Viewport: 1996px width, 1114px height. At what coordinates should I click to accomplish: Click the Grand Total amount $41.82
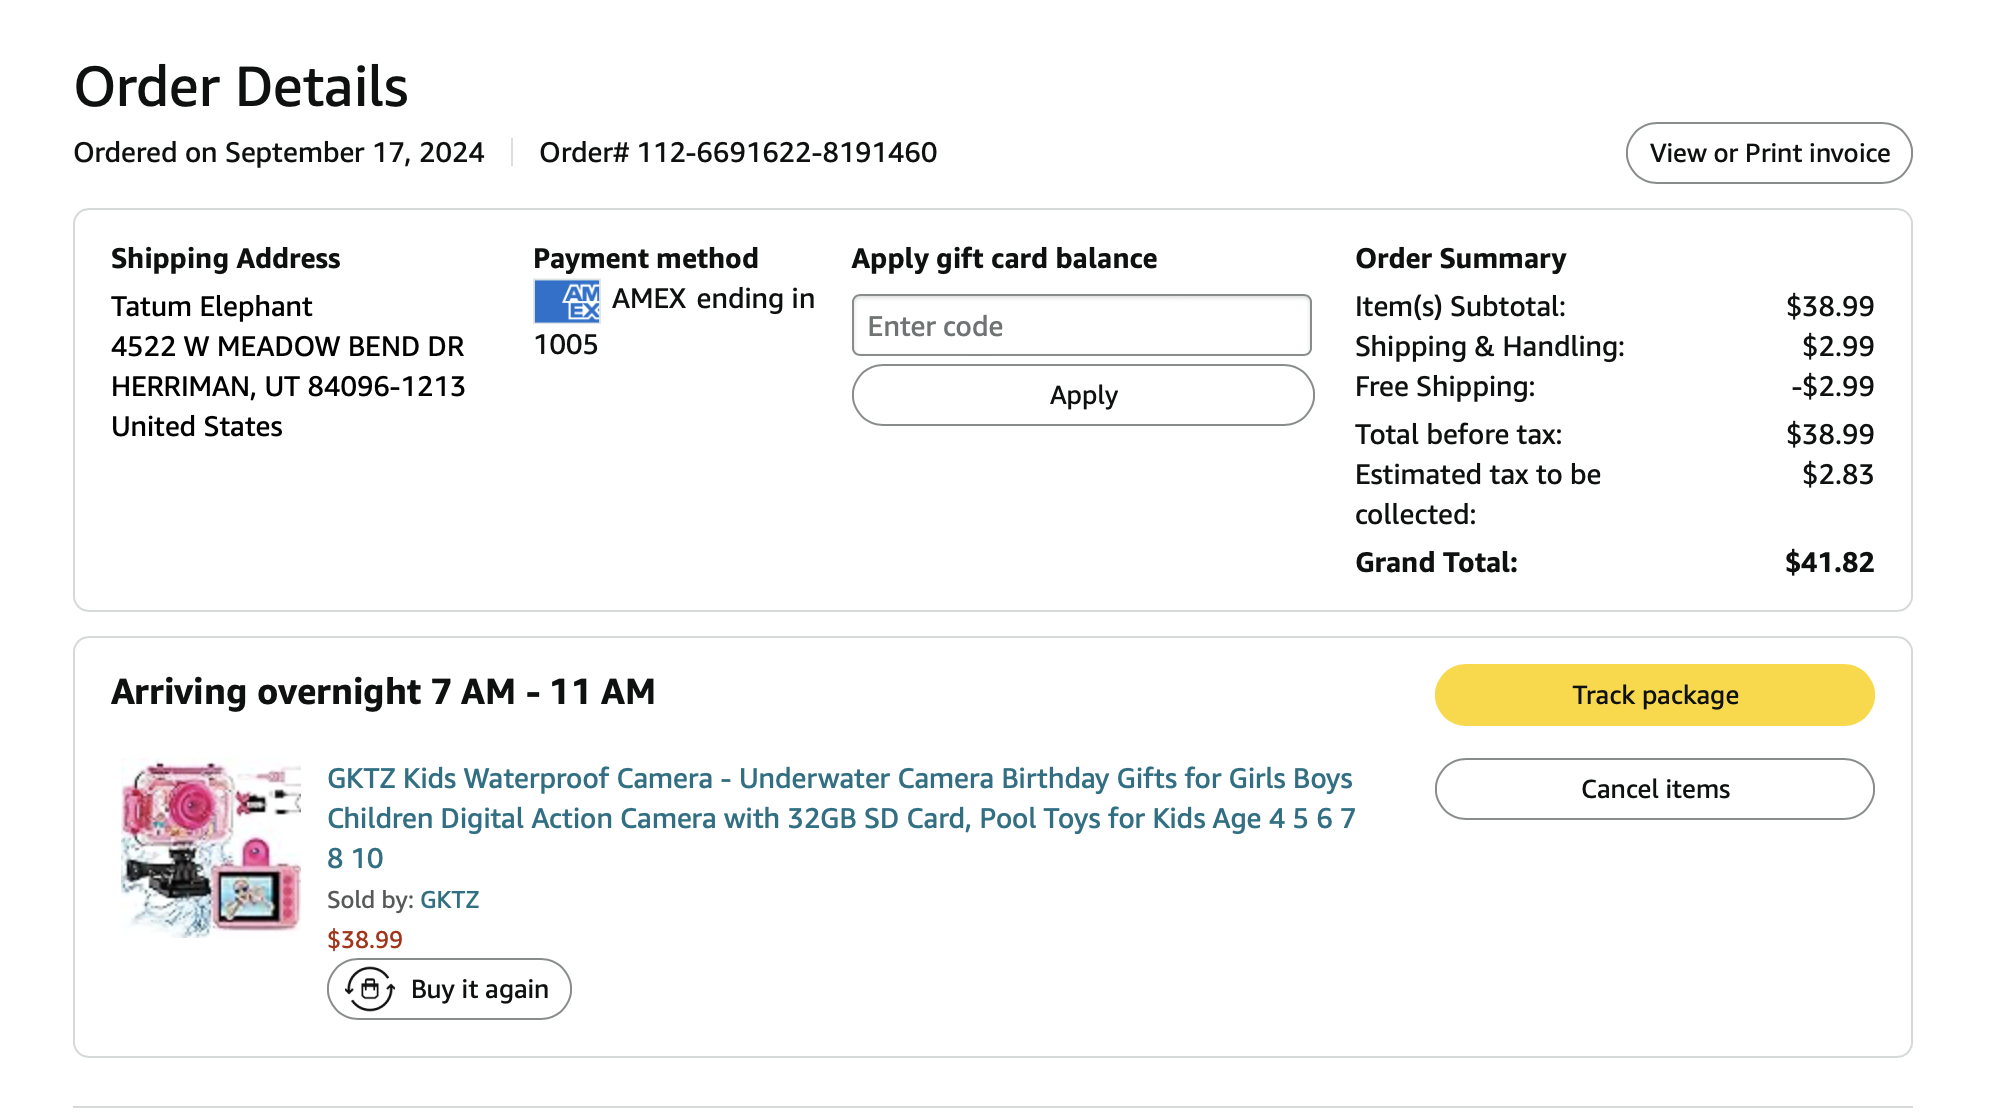[1829, 562]
